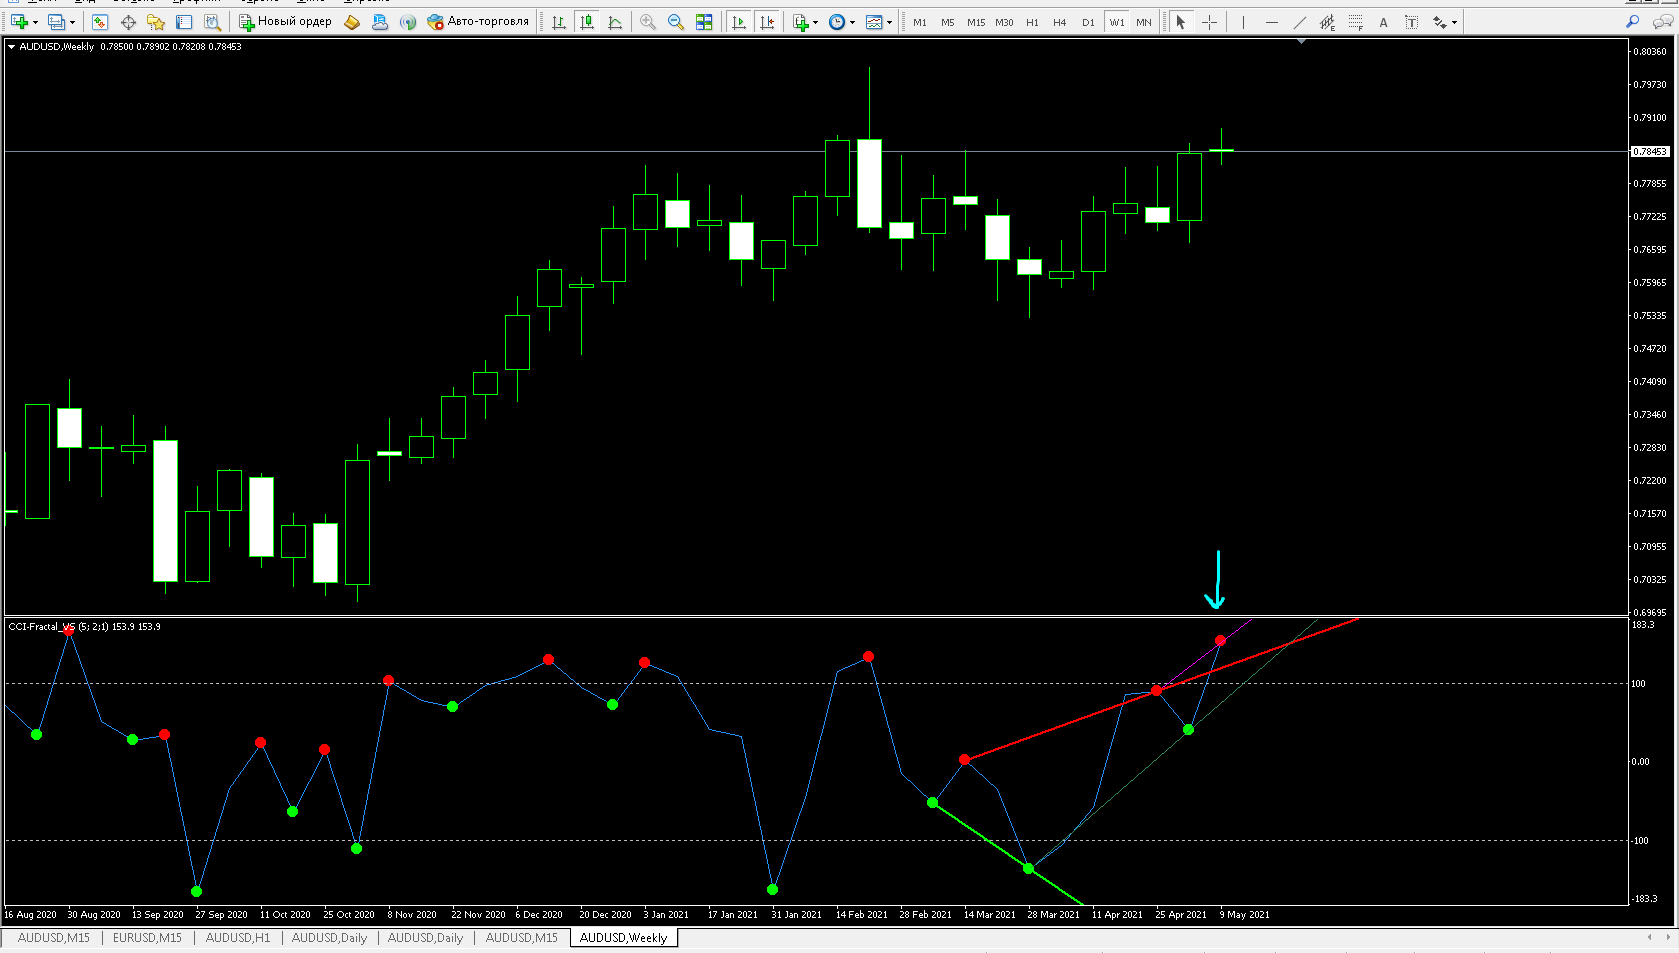Open the Data Window crosshair icon
The height and width of the screenshot is (953, 1679).
pyautogui.click(x=128, y=22)
